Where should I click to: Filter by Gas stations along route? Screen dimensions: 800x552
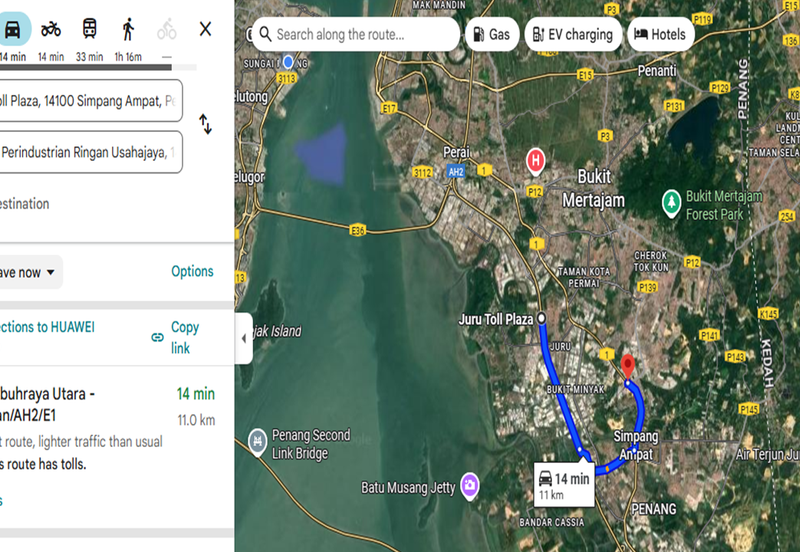[x=491, y=34]
